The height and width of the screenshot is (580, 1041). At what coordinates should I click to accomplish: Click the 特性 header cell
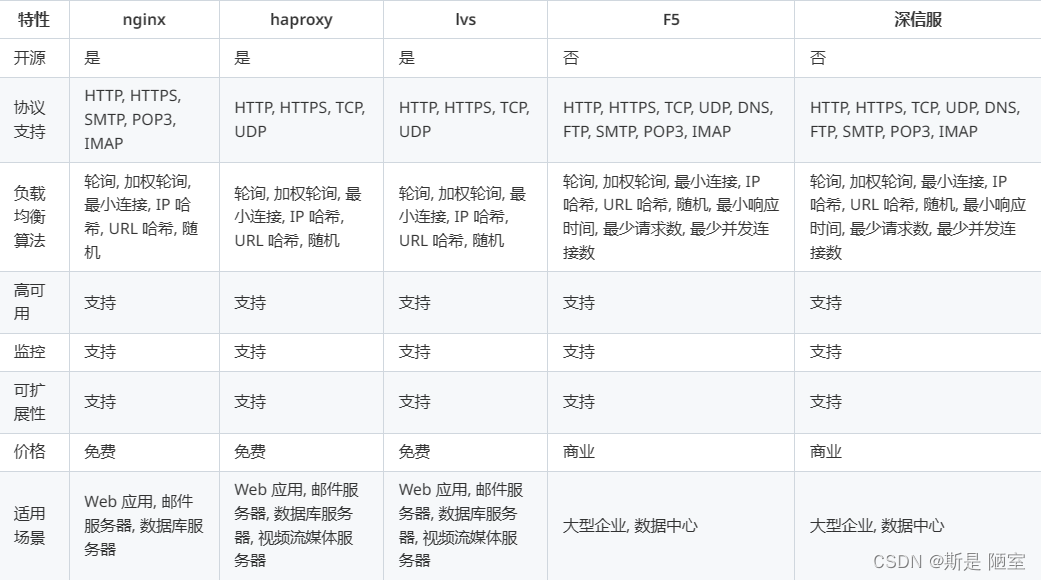[x=34, y=19]
